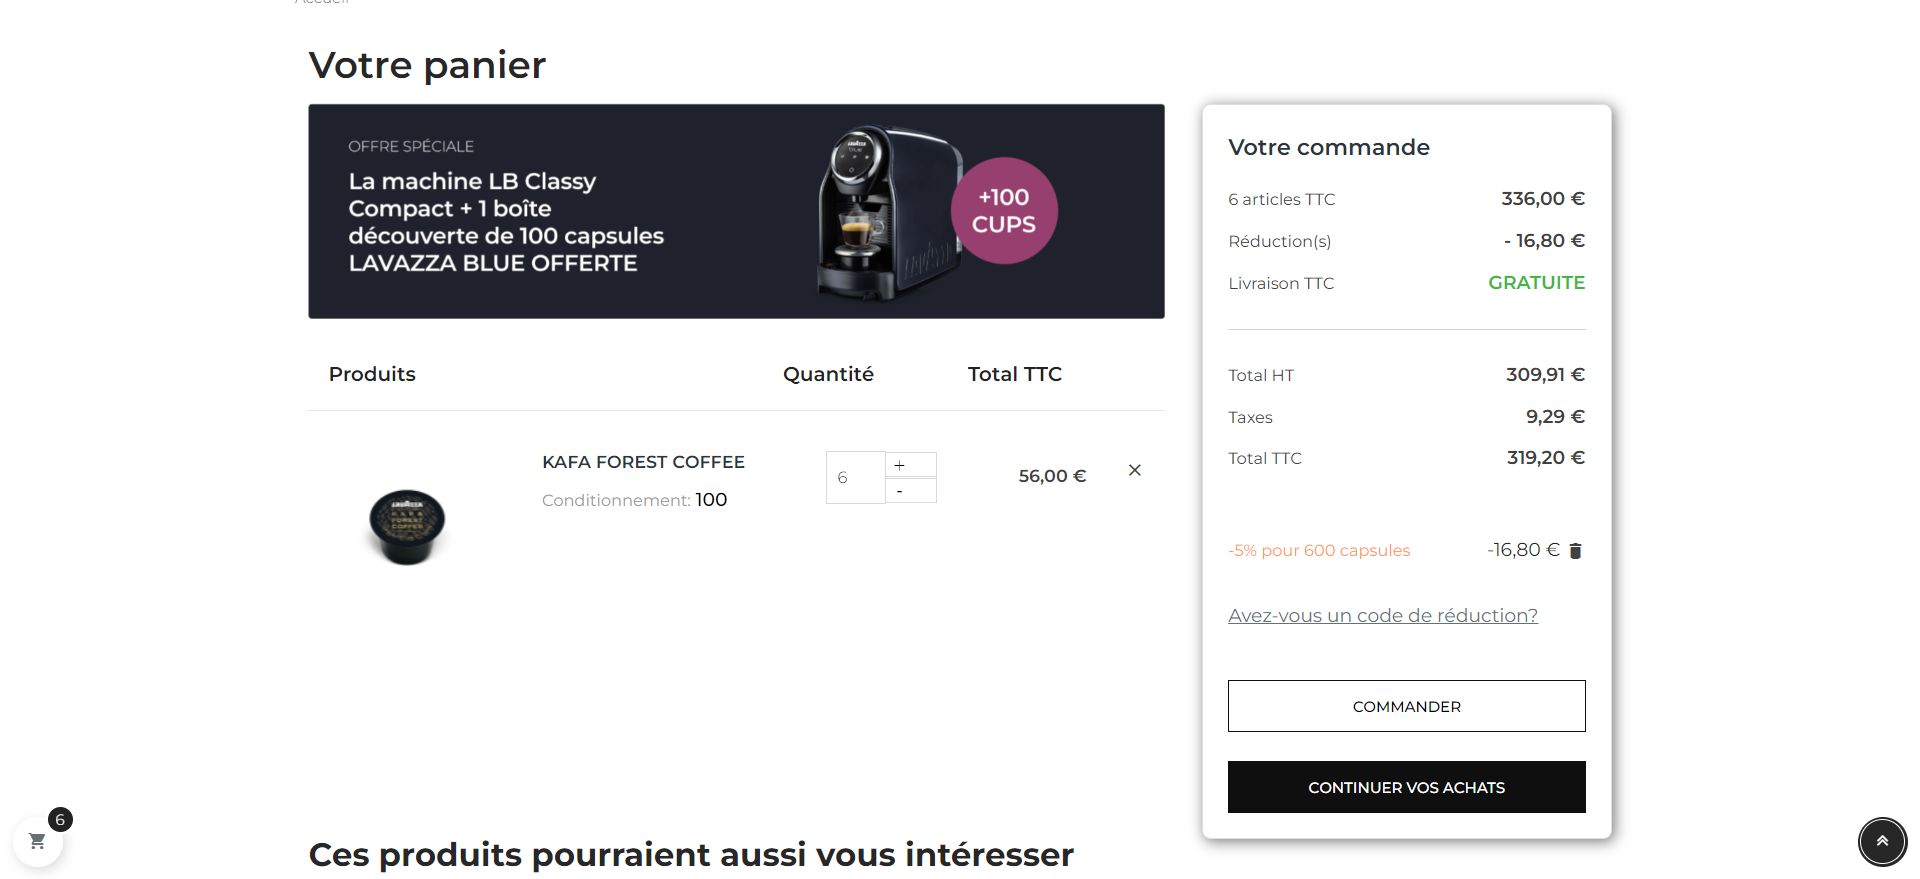Increase quantity with the plus stepper
Screen dimensions: 1920x879
[x=911, y=464]
